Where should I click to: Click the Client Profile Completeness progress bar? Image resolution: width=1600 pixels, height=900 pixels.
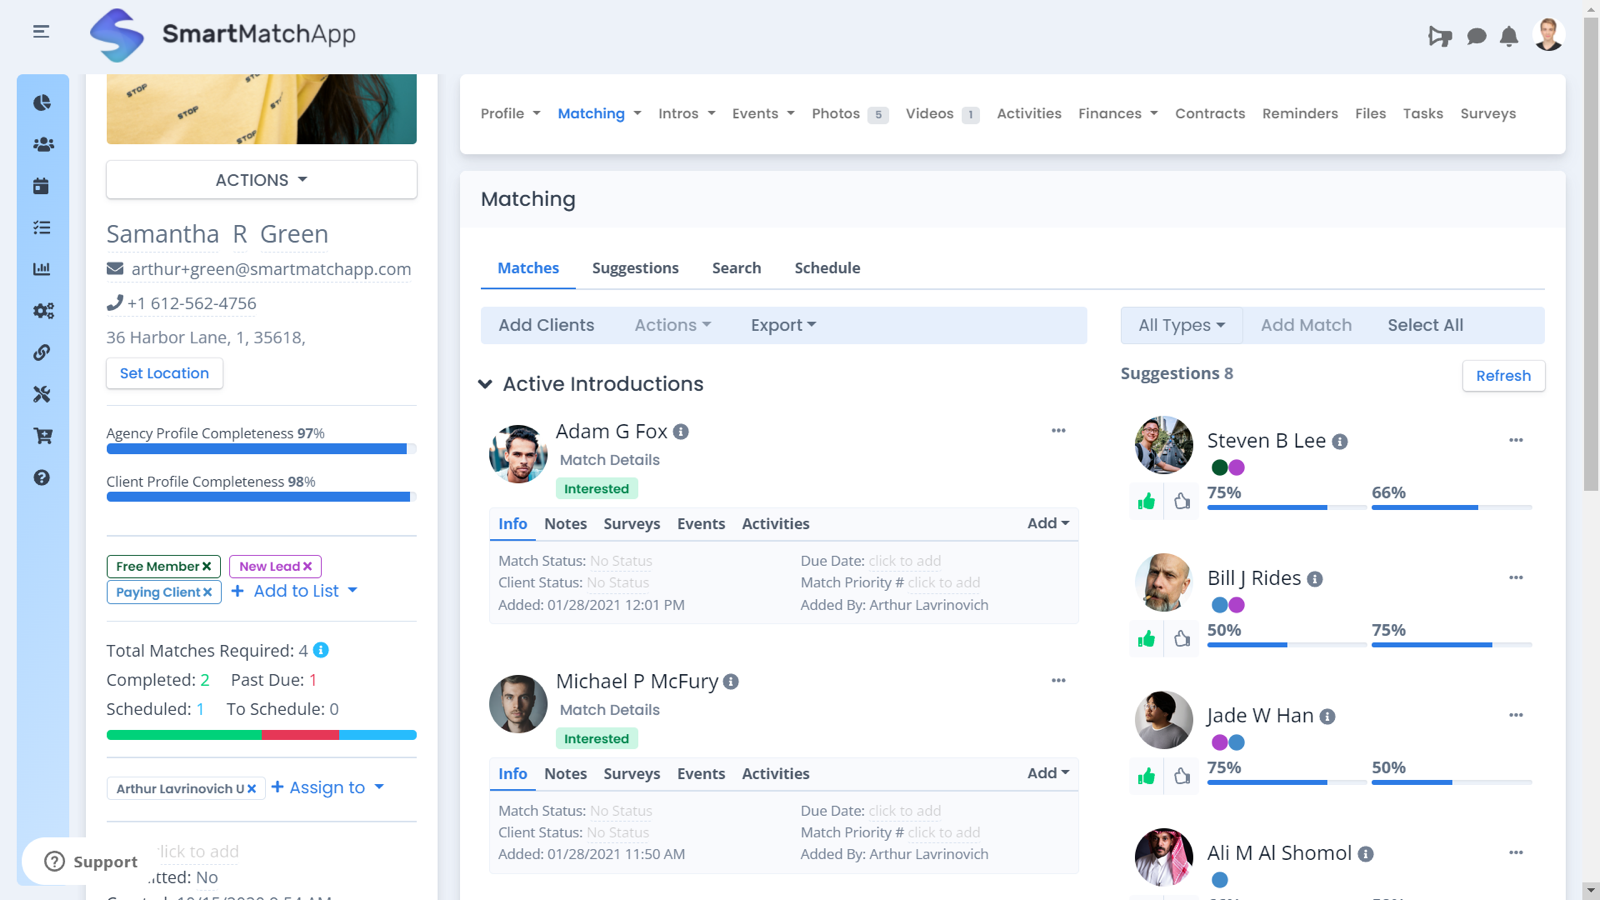pos(260,497)
